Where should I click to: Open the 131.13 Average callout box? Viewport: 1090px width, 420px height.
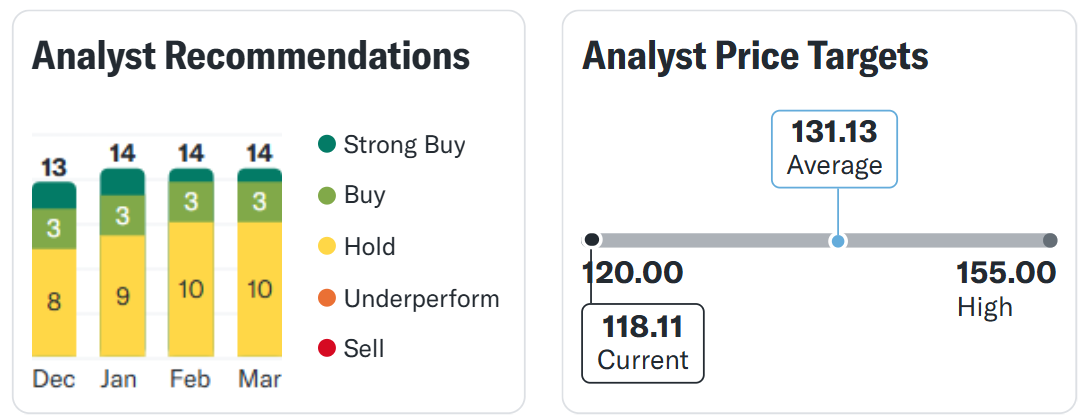pyautogui.click(x=834, y=149)
